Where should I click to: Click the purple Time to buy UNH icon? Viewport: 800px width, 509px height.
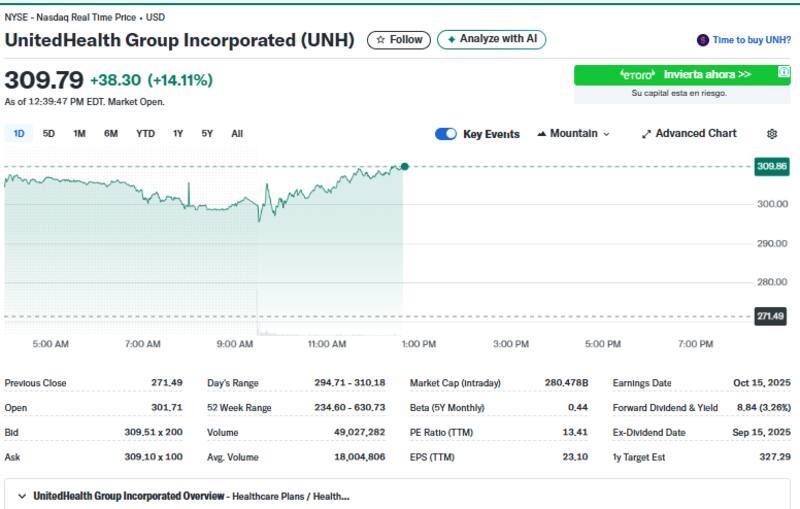pos(702,40)
